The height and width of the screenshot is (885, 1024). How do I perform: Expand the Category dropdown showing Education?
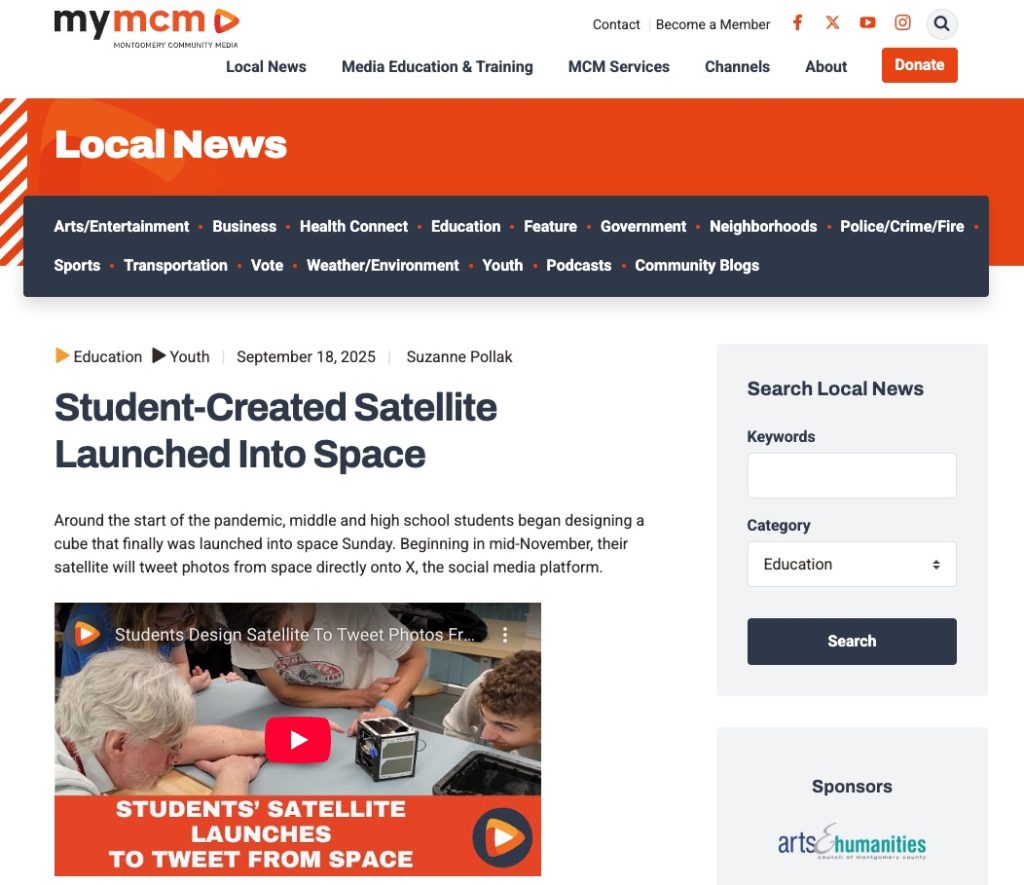[x=852, y=564]
